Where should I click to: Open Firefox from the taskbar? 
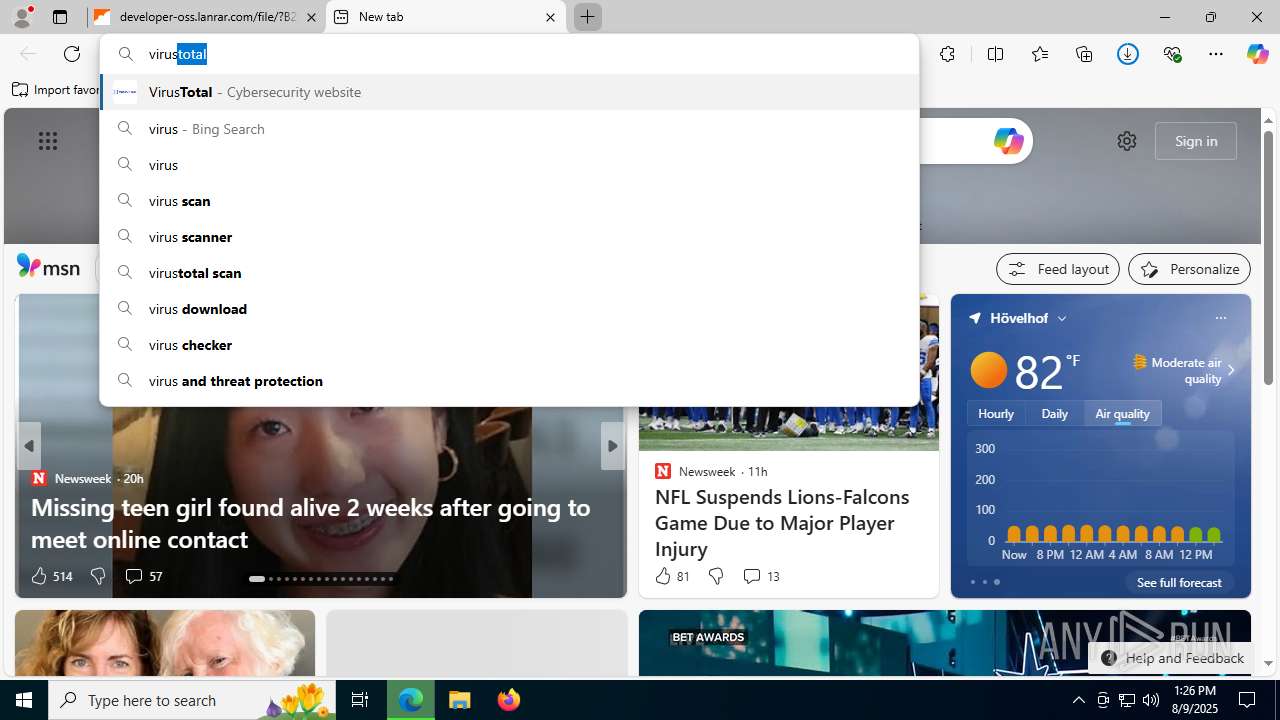(x=509, y=700)
